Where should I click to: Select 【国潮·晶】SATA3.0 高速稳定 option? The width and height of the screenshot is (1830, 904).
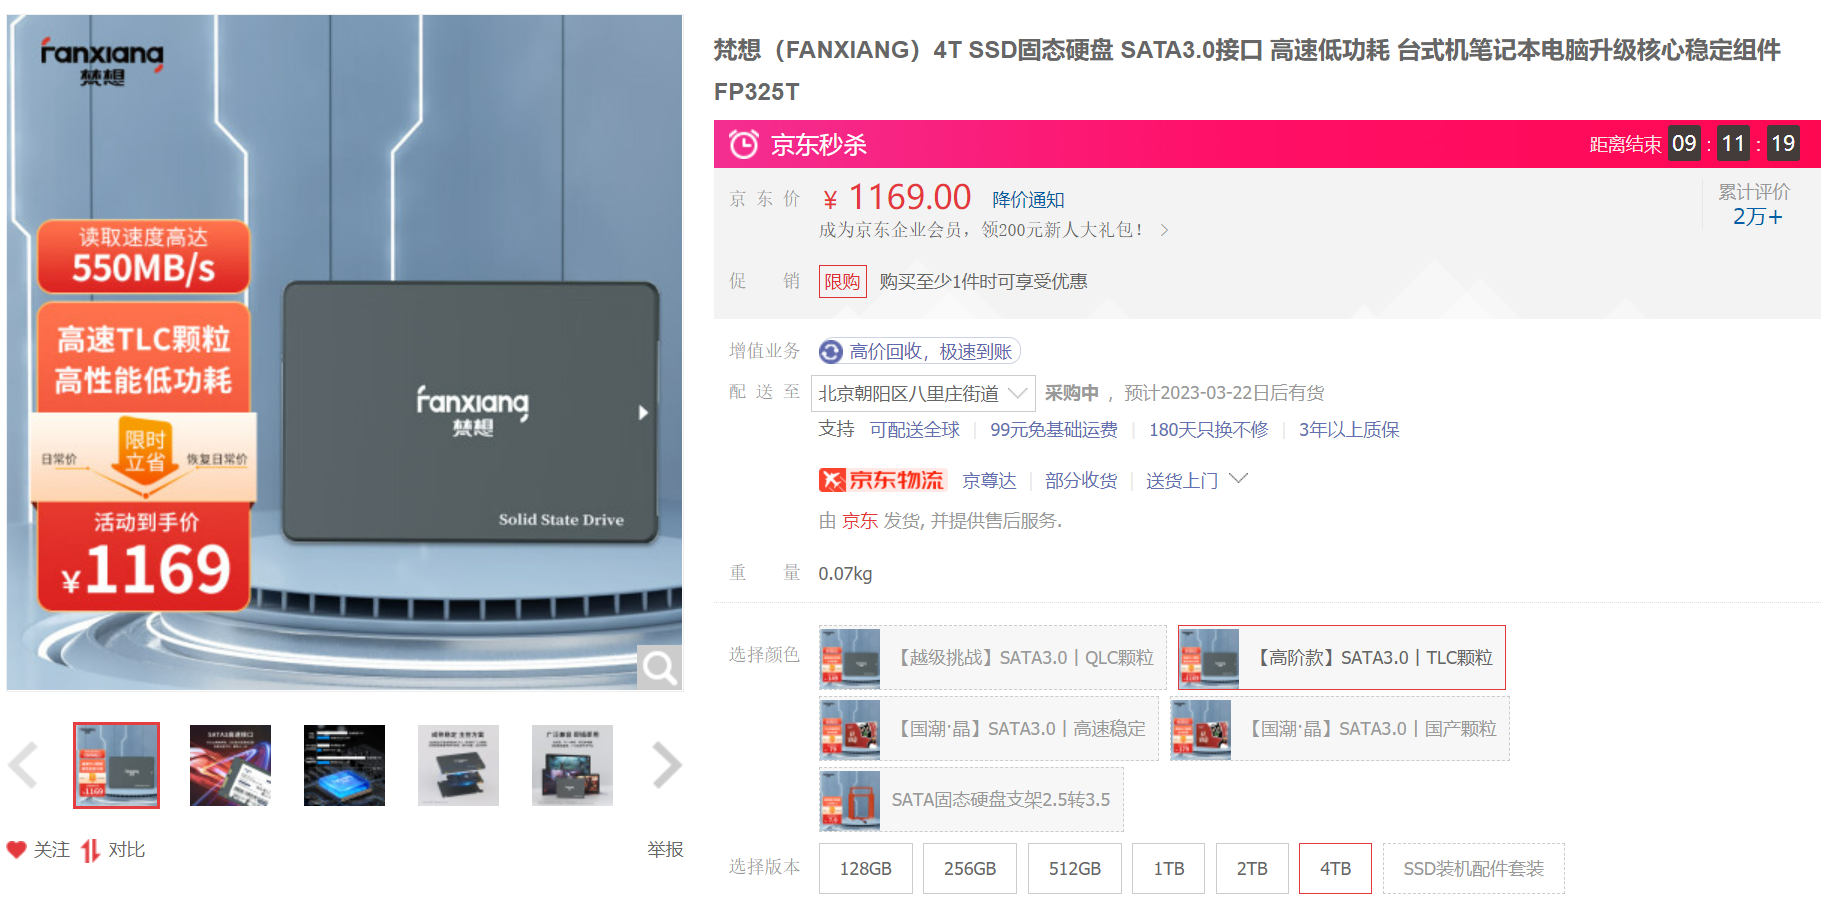pos(988,728)
